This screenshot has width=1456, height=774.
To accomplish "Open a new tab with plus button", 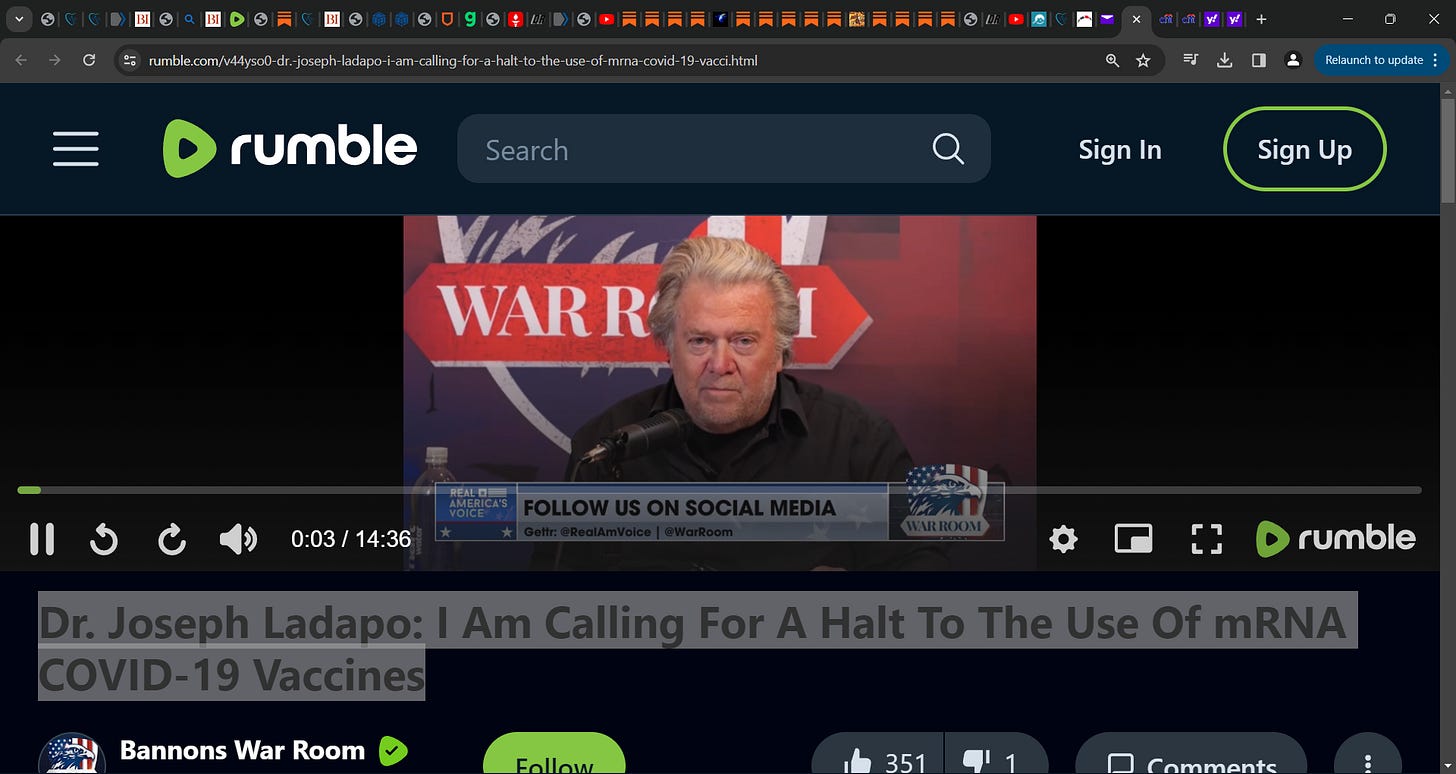I will [x=1261, y=19].
